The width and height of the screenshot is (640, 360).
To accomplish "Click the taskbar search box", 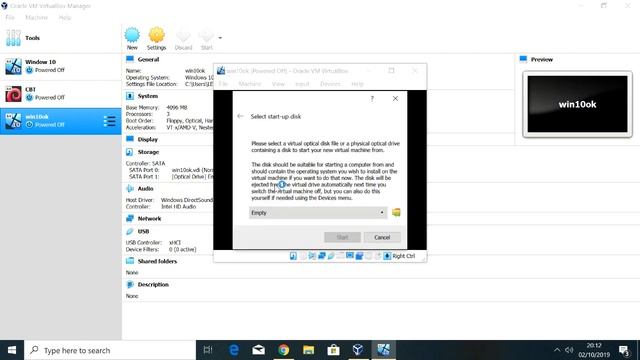I will pyautogui.click(x=110, y=350).
